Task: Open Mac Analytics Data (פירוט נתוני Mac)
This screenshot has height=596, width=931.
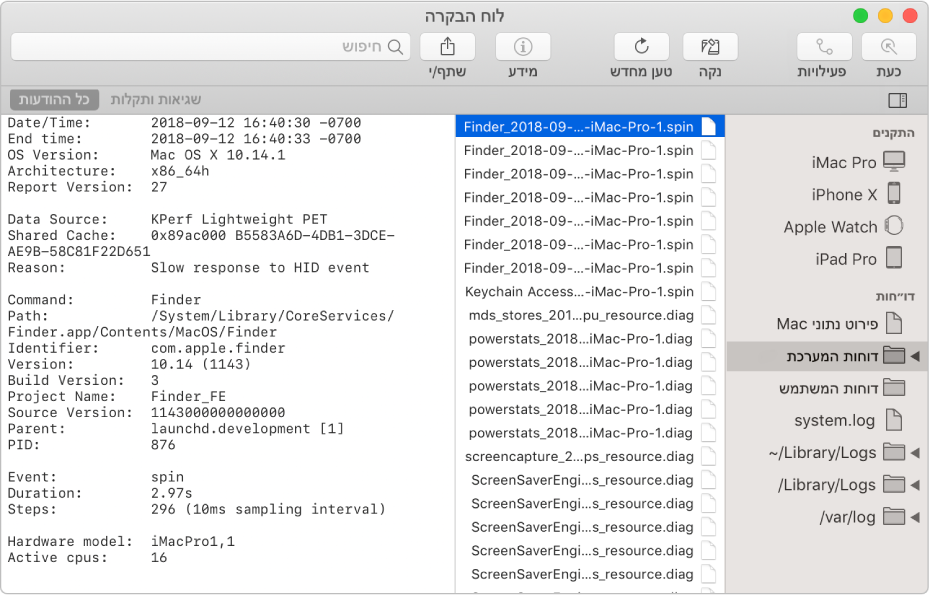Action: pos(828,324)
